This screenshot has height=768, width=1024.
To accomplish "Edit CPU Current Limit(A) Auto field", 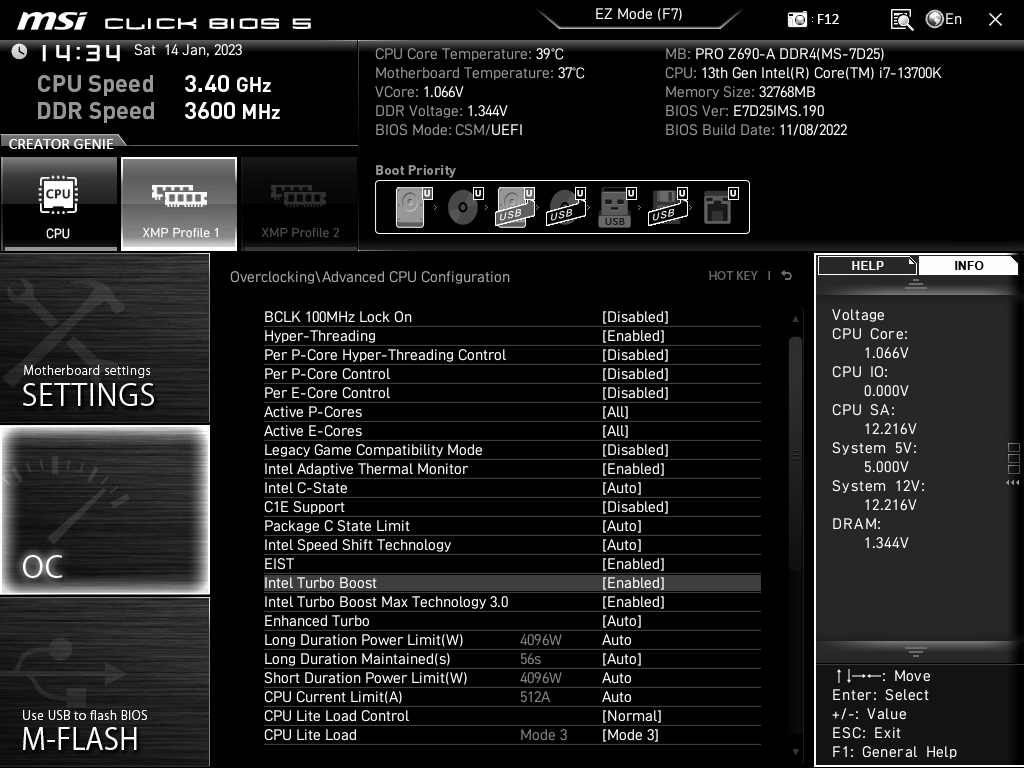I will point(616,697).
